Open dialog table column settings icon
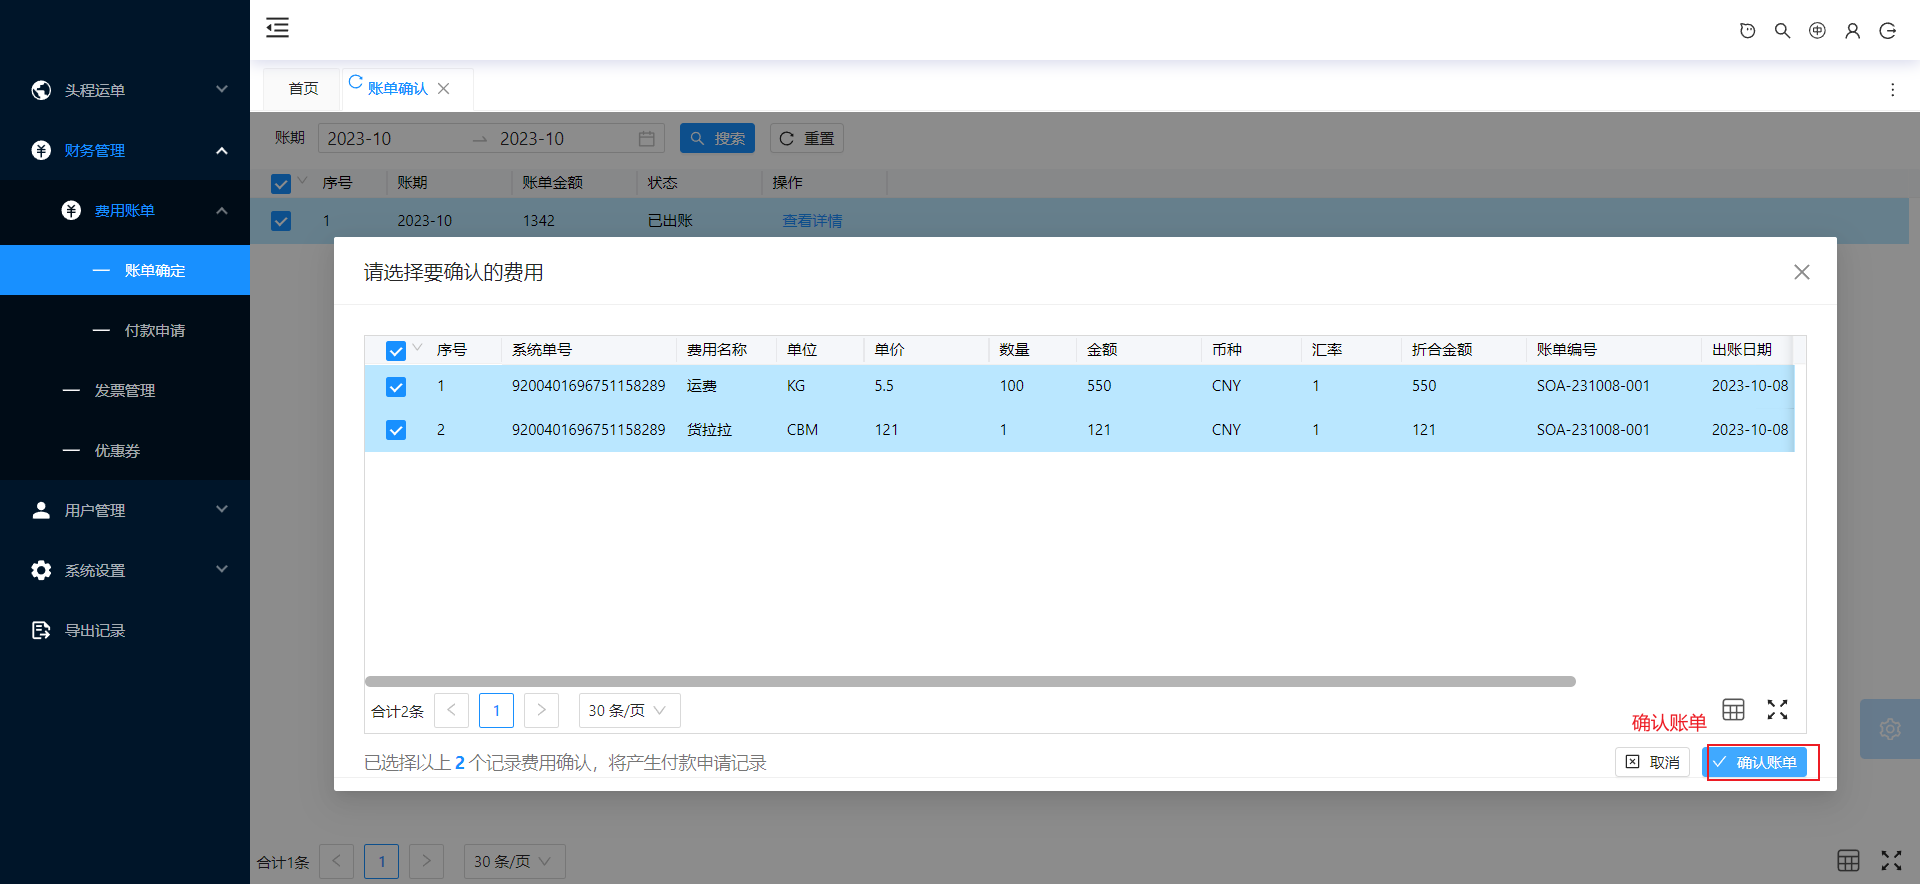Screen dimensions: 1920x884 click(1733, 709)
